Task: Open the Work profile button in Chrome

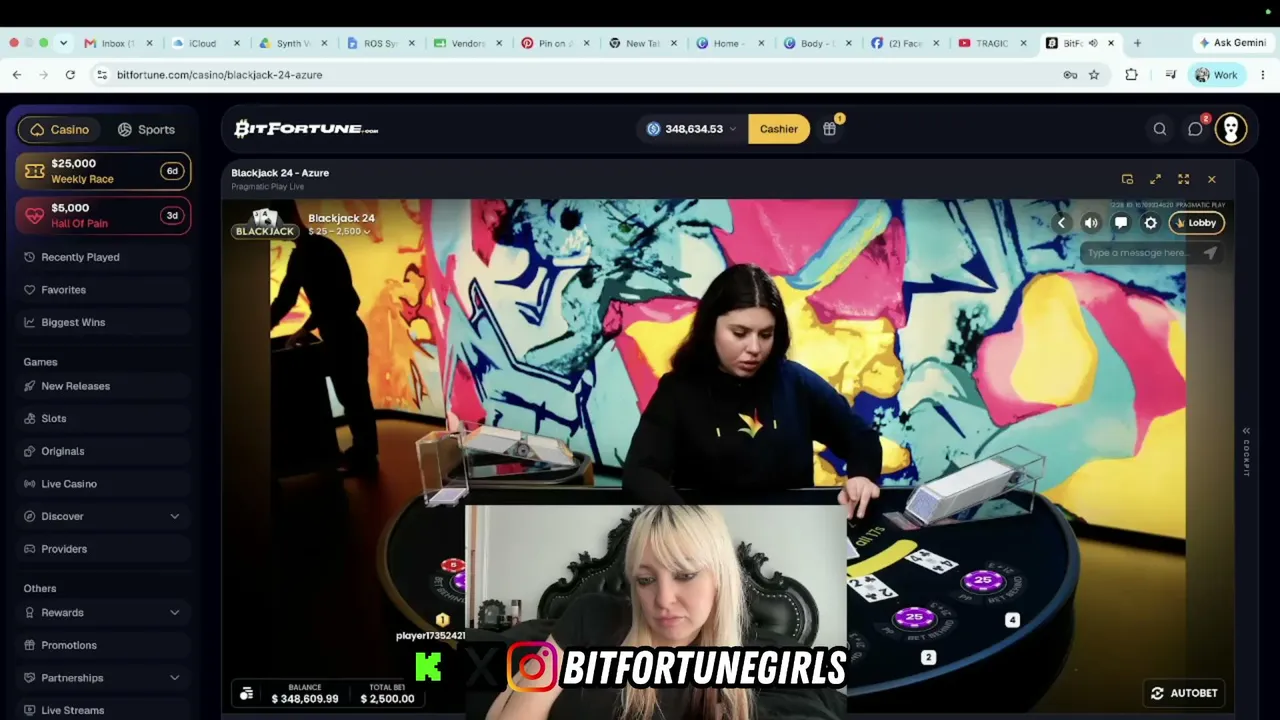Action: coord(1216,75)
